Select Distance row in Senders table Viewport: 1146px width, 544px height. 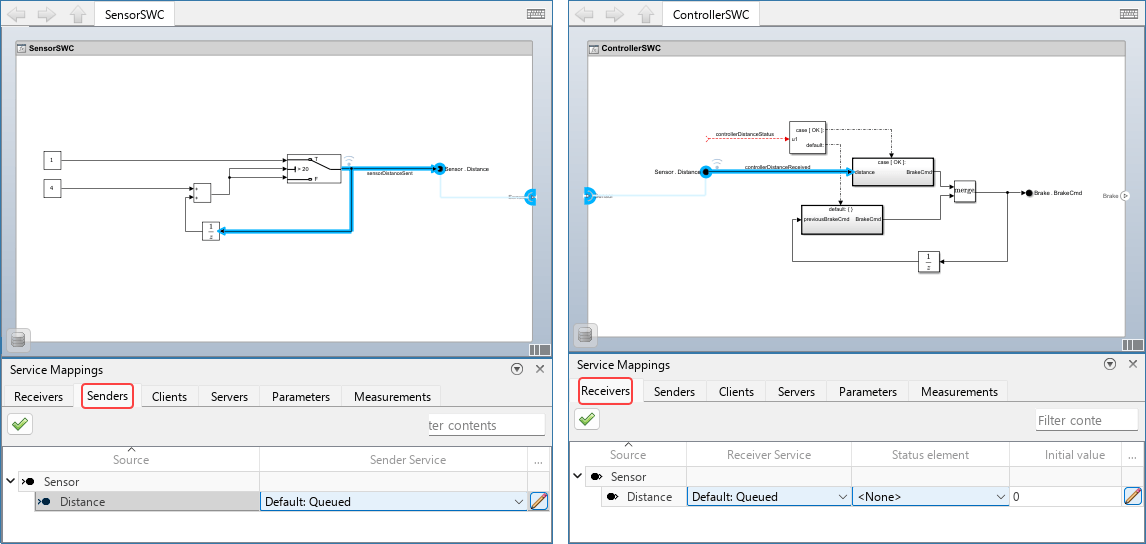(146, 501)
